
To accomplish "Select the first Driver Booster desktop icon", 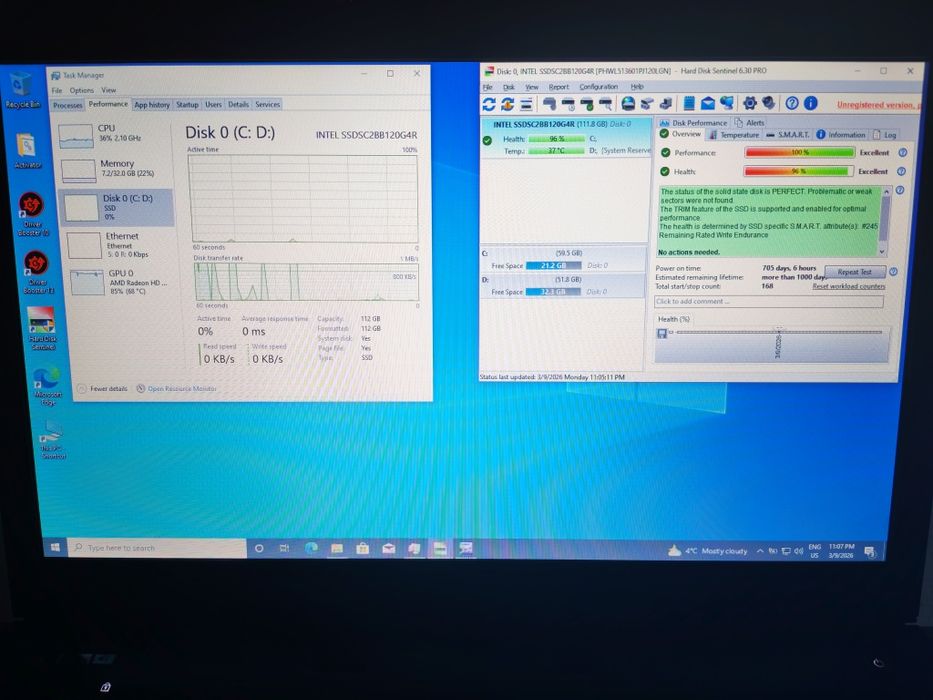I will point(32,214).
